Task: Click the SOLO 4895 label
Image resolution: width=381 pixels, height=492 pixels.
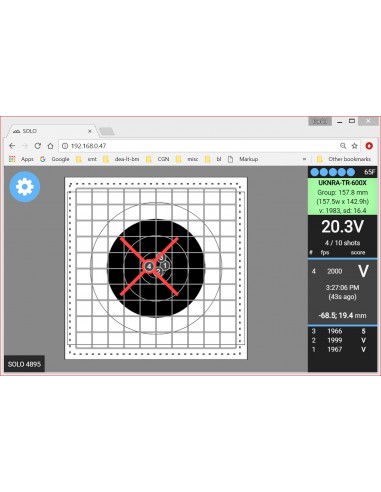Action: tap(24, 364)
